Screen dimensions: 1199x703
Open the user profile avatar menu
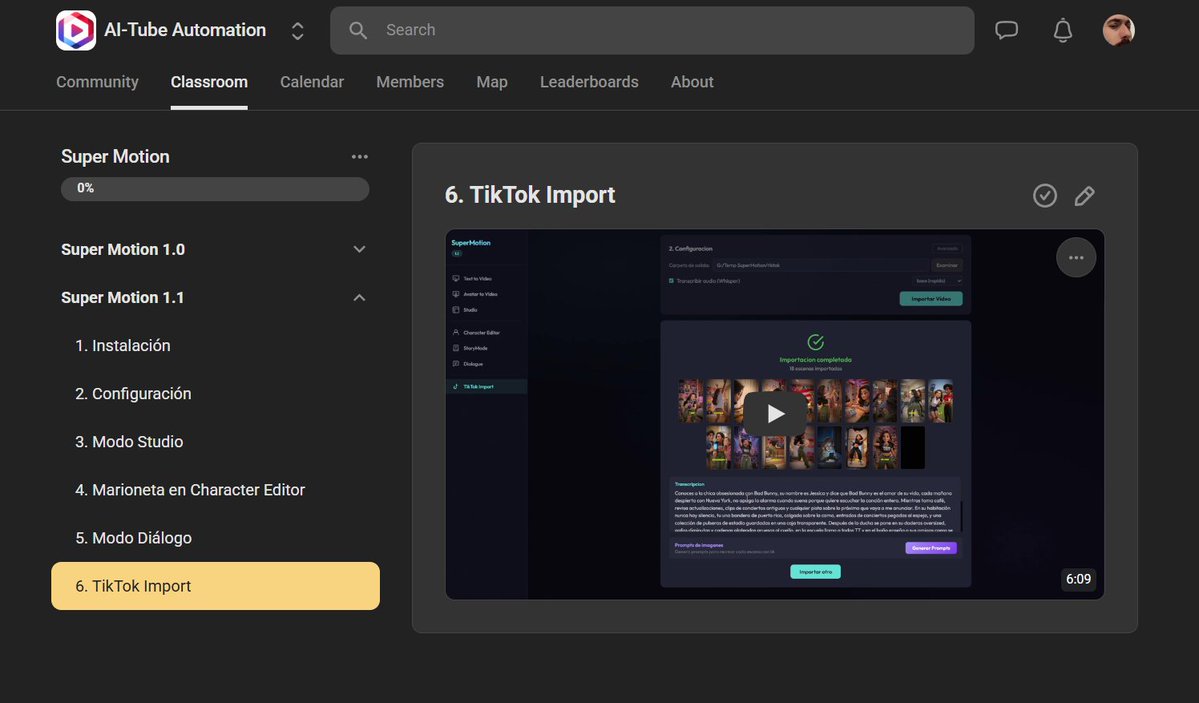click(1119, 31)
